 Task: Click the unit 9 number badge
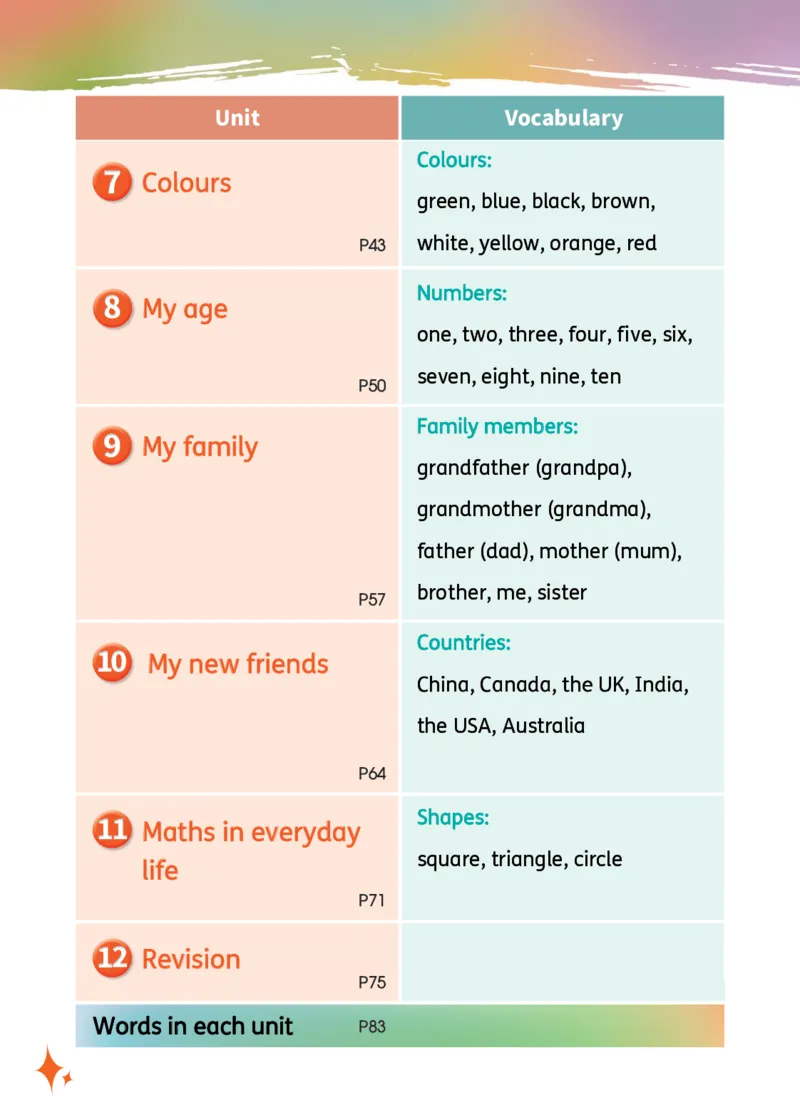112,446
